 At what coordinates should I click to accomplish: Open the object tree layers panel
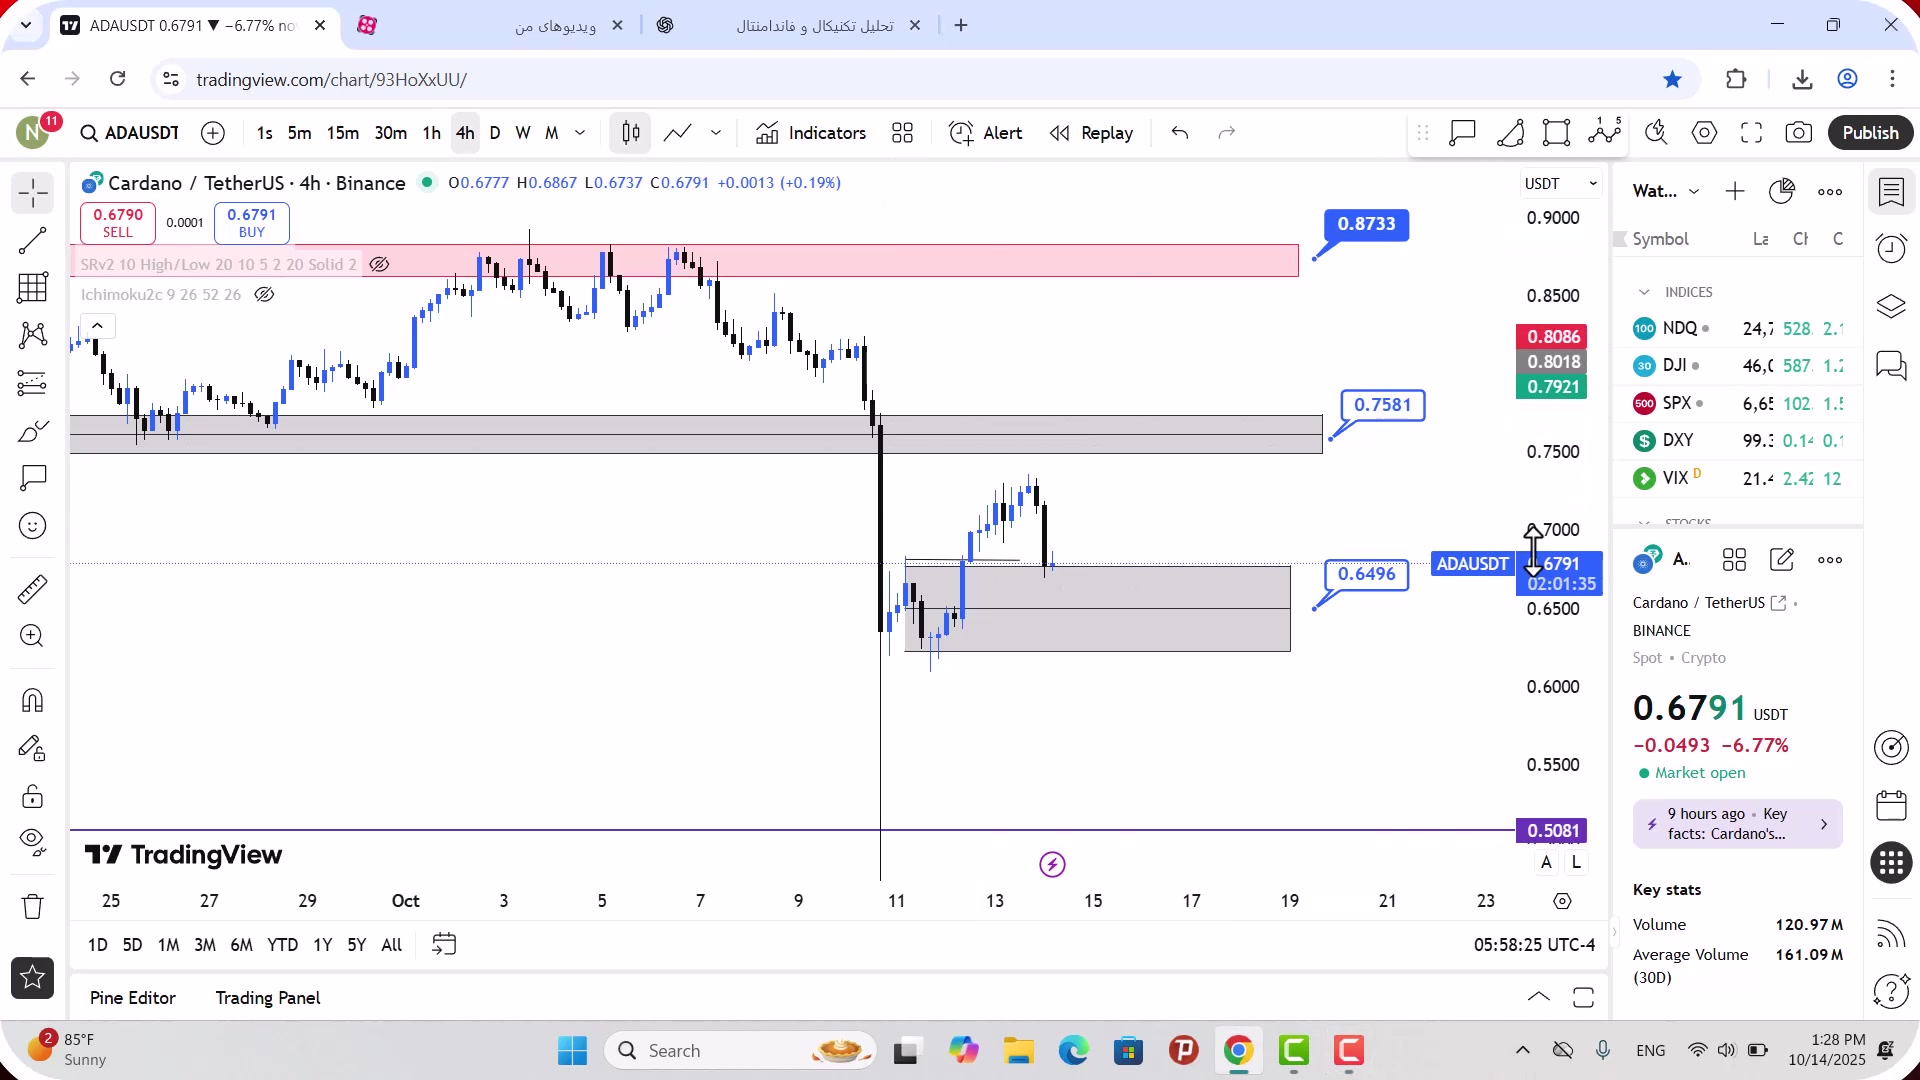1891,306
